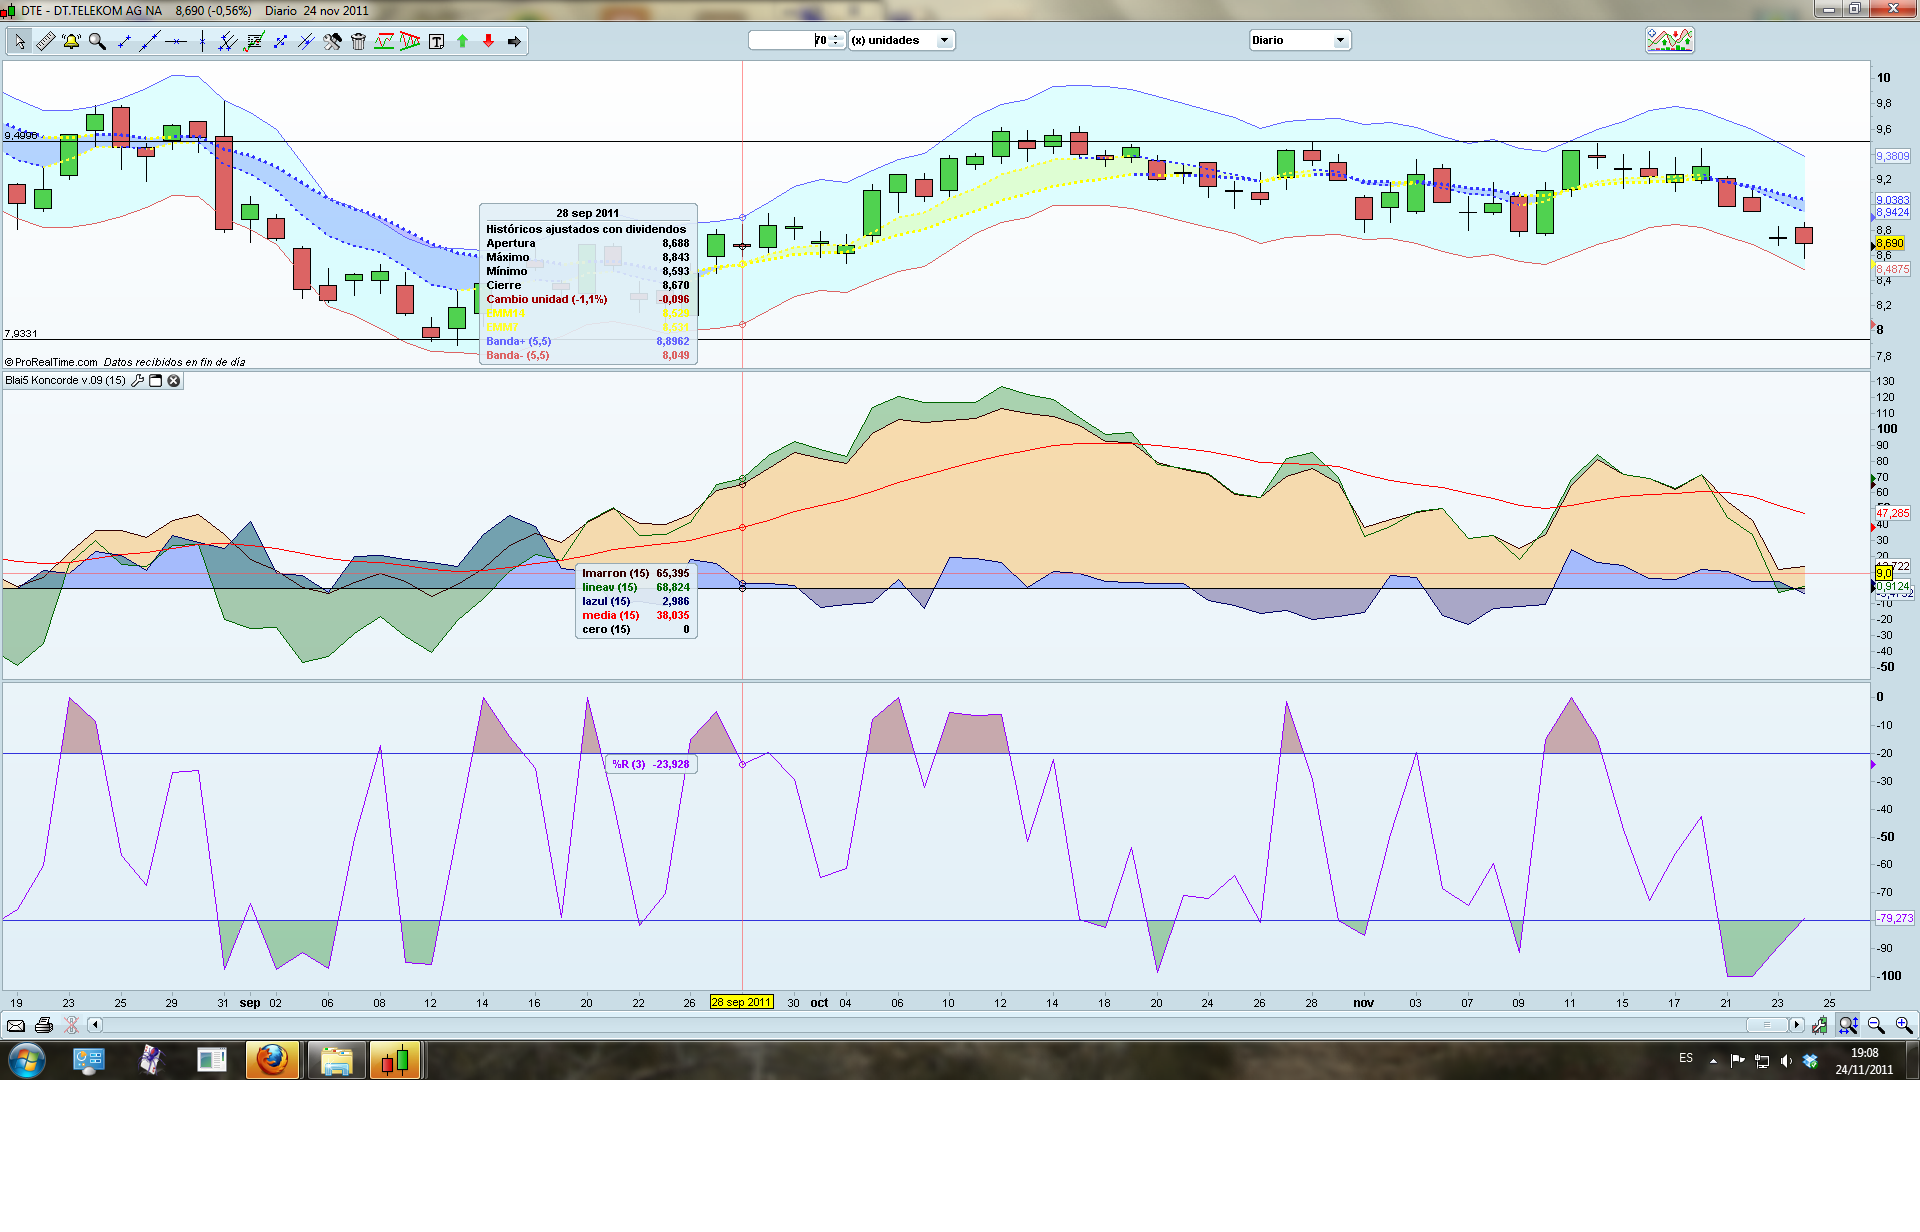Open the Diario timeframe dropdown

click(x=1339, y=40)
